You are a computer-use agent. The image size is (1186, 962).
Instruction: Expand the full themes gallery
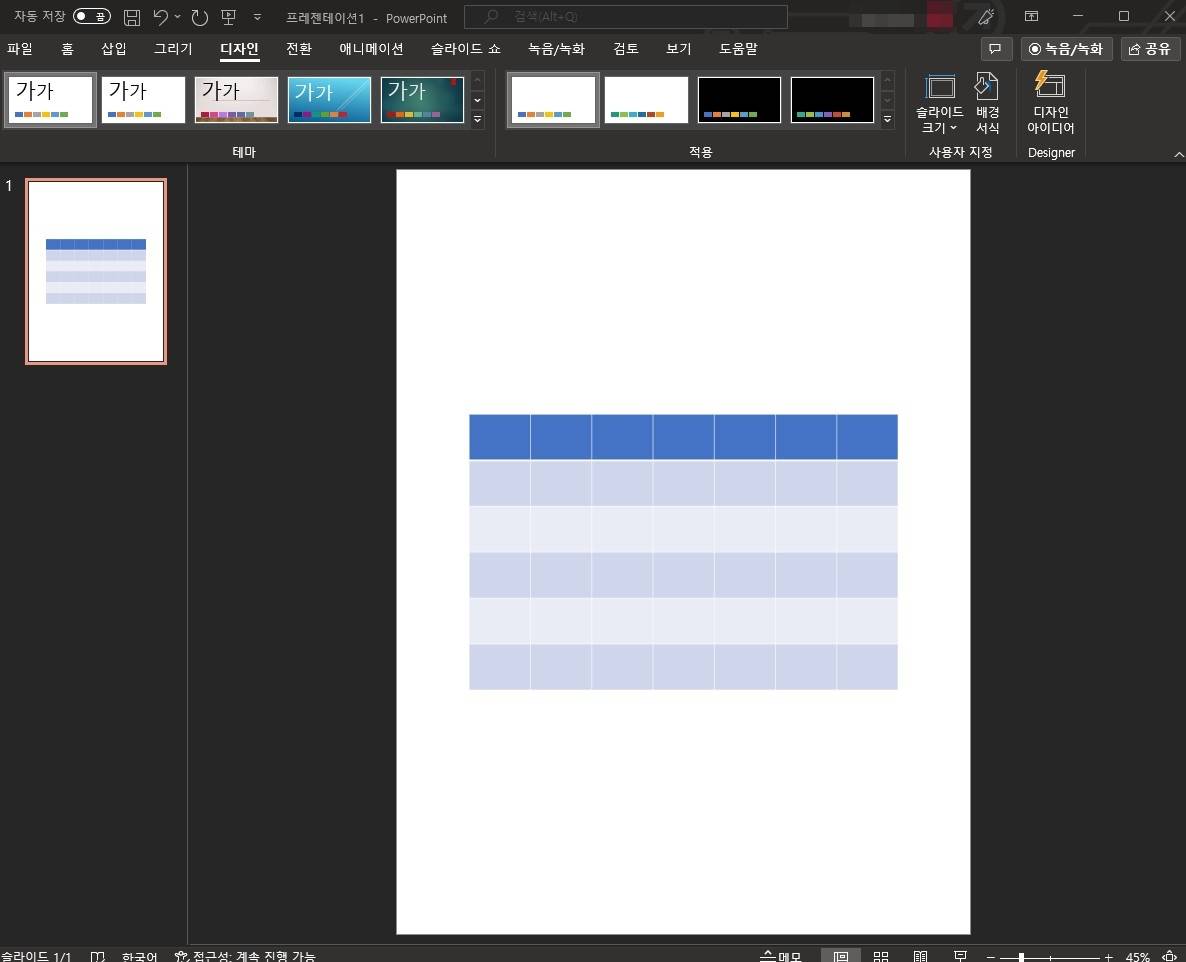[477, 119]
